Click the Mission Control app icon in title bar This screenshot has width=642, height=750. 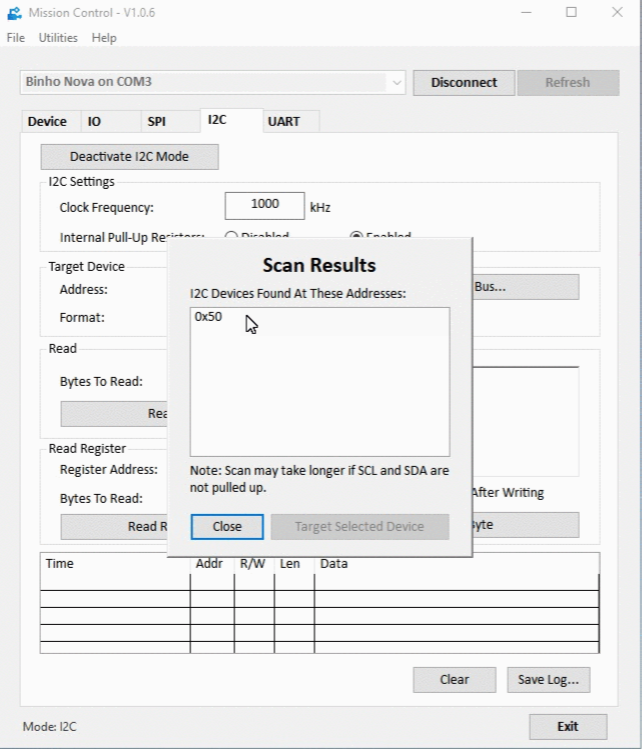[13, 13]
